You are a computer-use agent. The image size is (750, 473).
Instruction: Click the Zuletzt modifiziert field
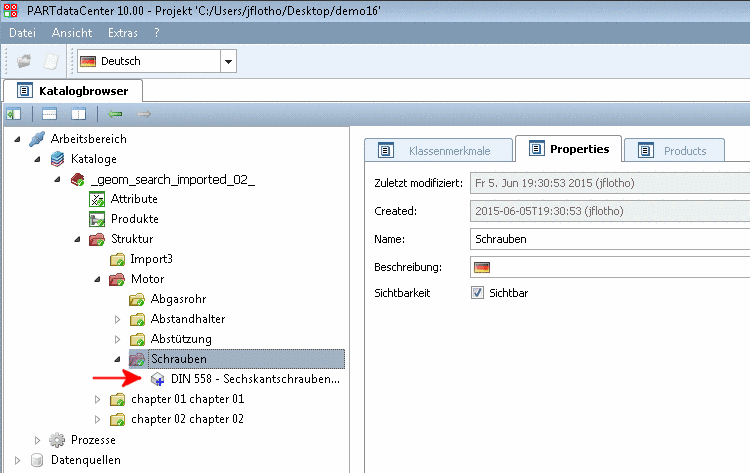click(610, 183)
